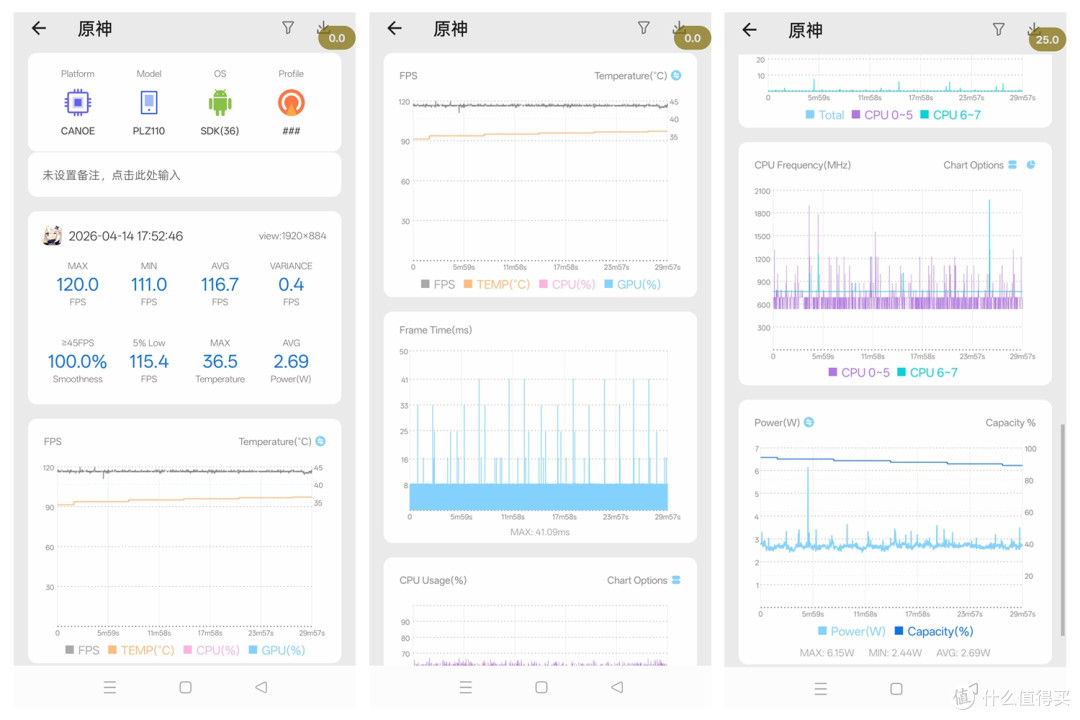Toggle CPU 0~5 legend beside Total
The image size is (1080, 720).
point(882,115)
